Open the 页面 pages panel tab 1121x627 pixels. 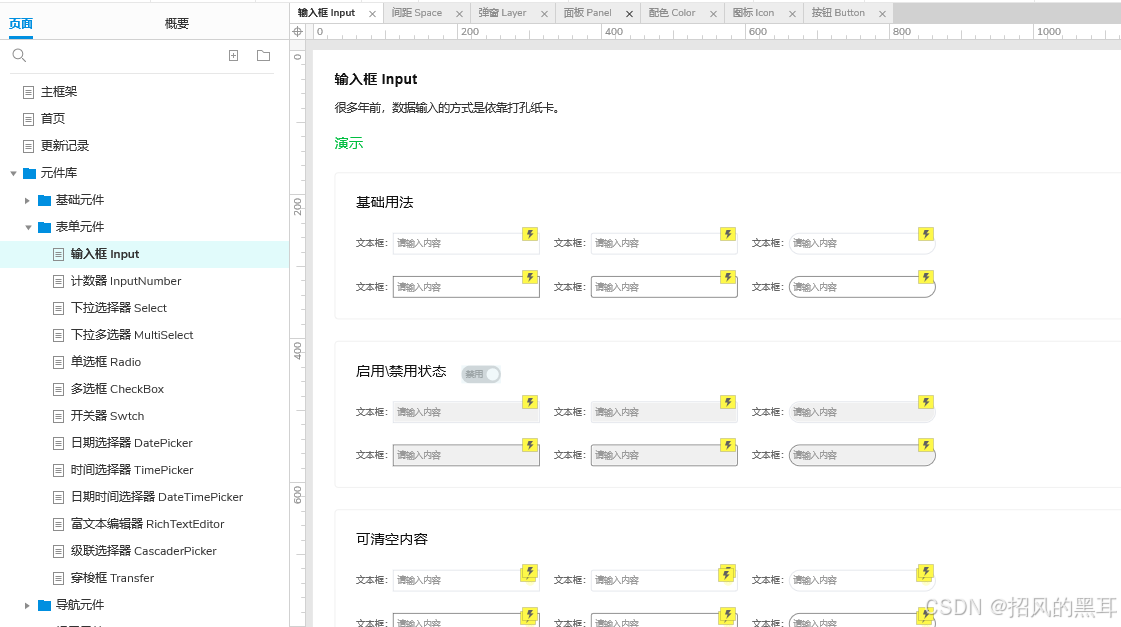coord(21,24)
